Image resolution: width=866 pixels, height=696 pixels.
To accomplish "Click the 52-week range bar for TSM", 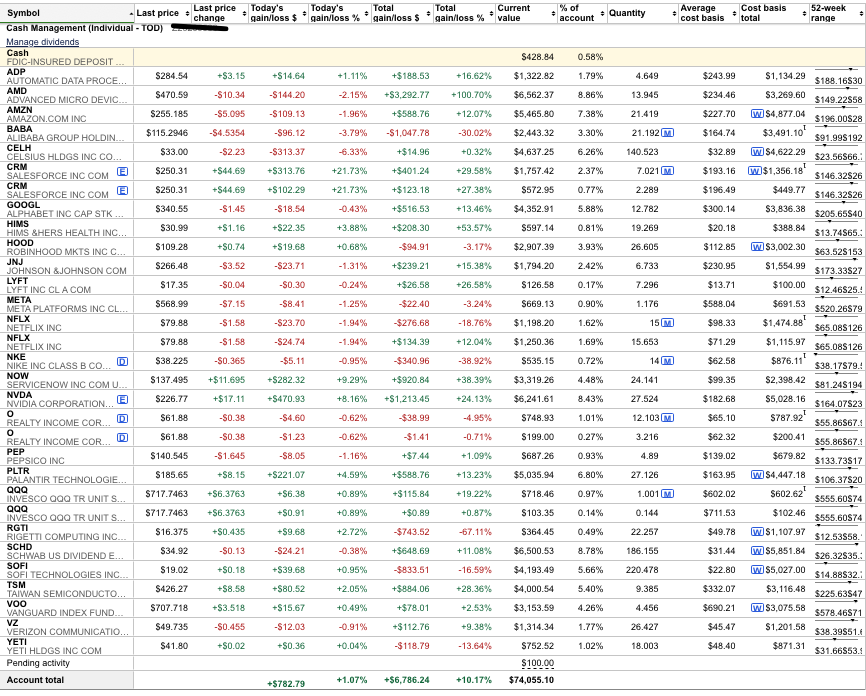I will 838,582.
